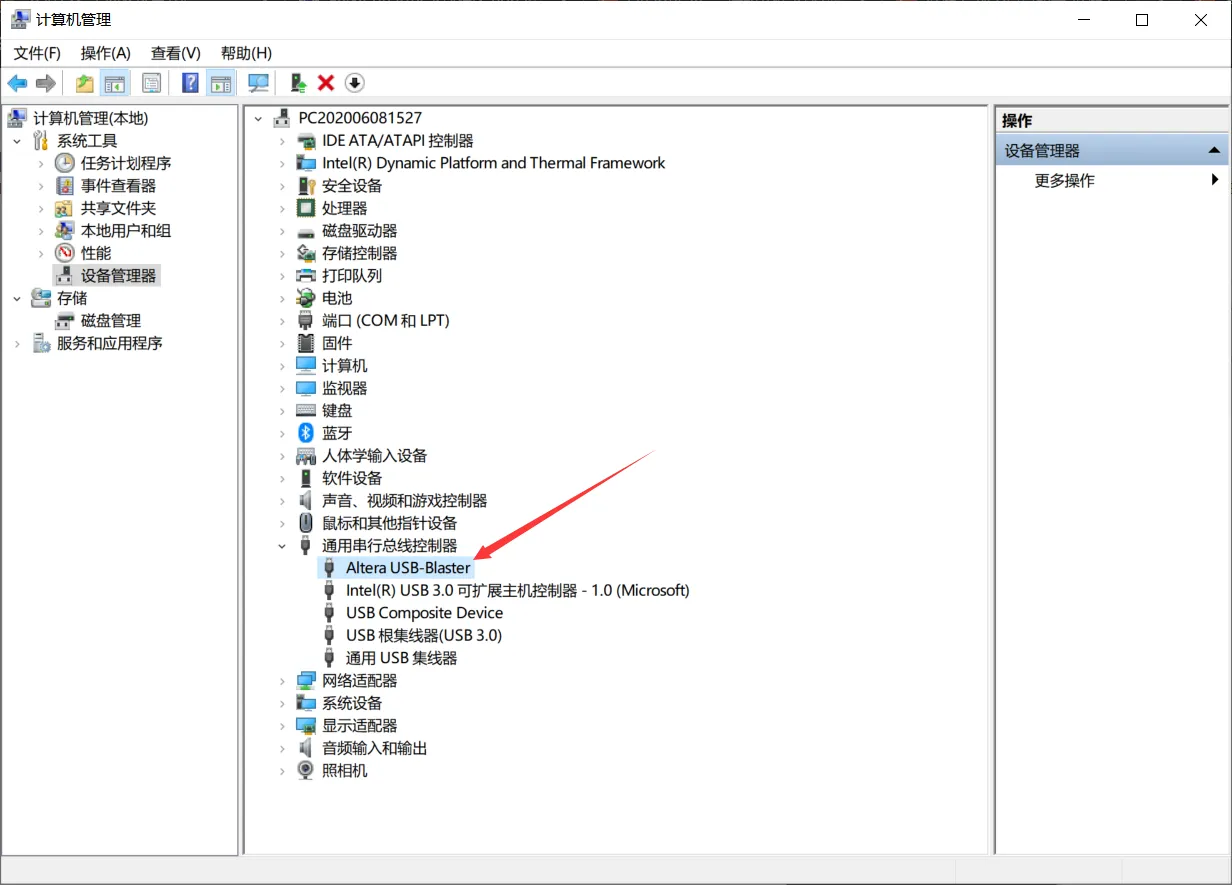Expand the 事件查看器 node
Screen dimensions: 1232x885
pyautogui.click(x=41, y=186)
